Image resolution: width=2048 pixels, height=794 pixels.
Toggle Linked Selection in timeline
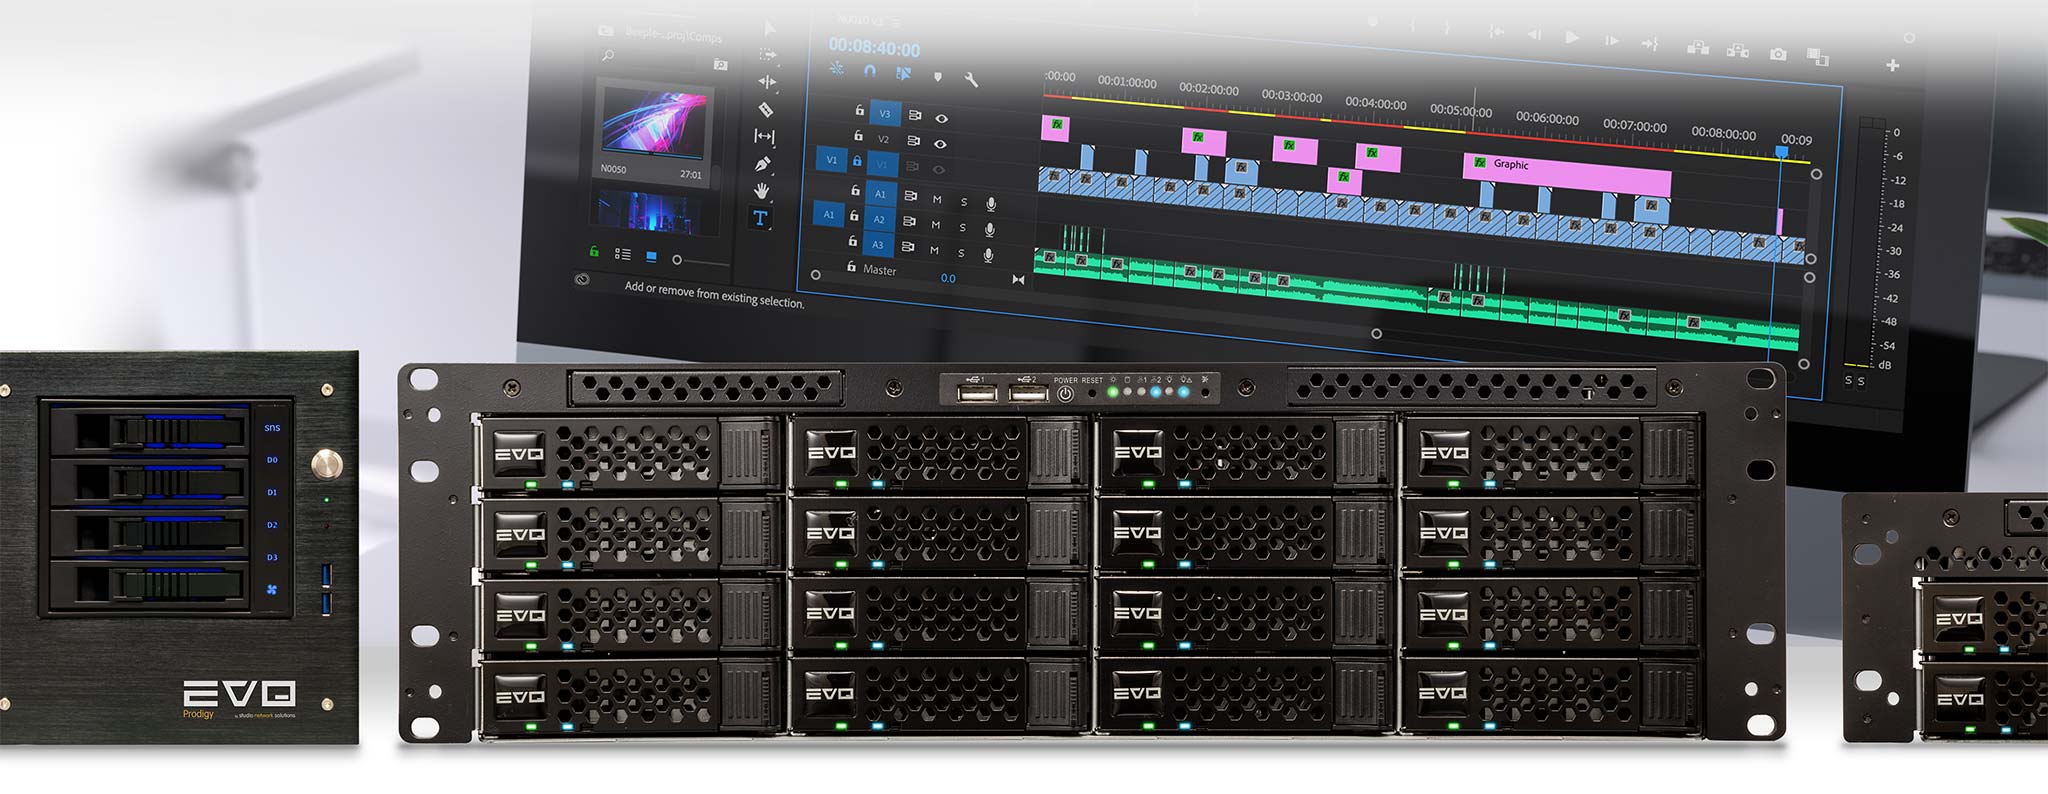(x=903, y=73)
